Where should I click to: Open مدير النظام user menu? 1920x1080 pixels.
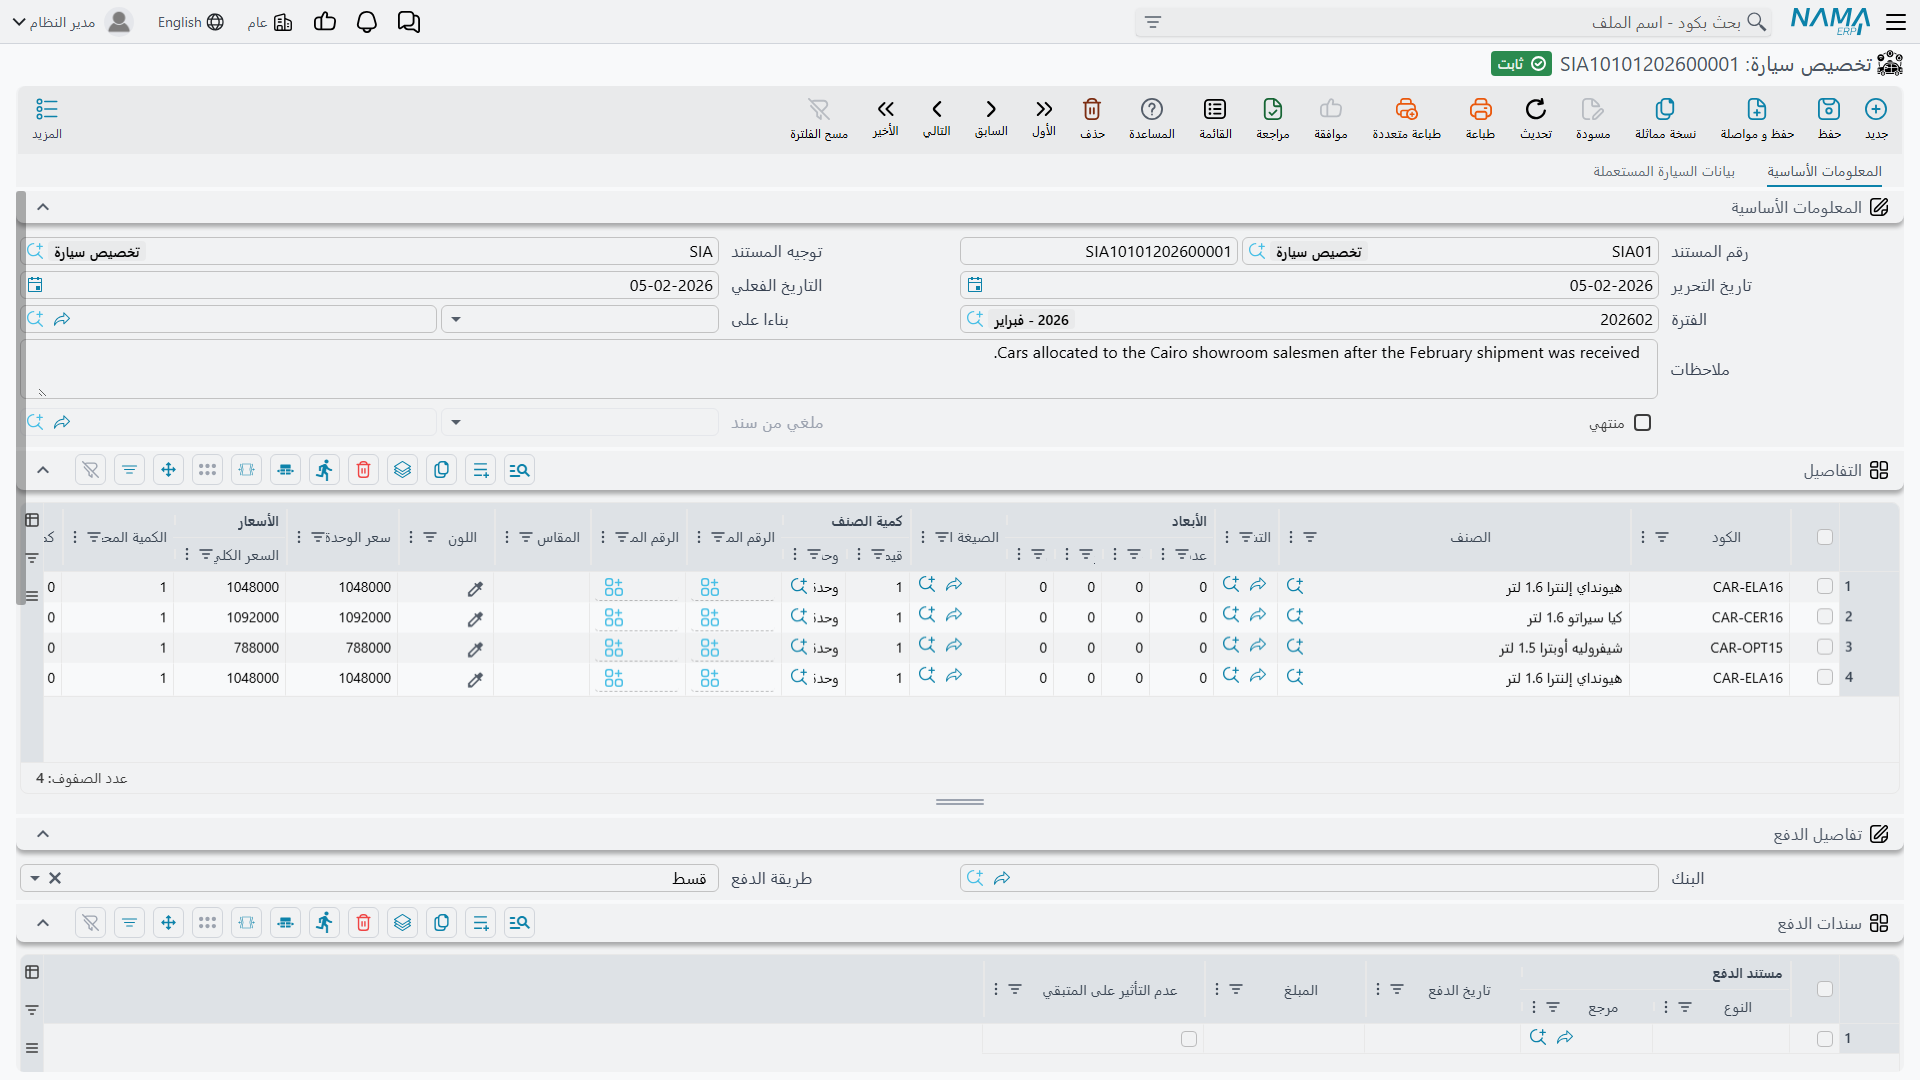point(72,22)
